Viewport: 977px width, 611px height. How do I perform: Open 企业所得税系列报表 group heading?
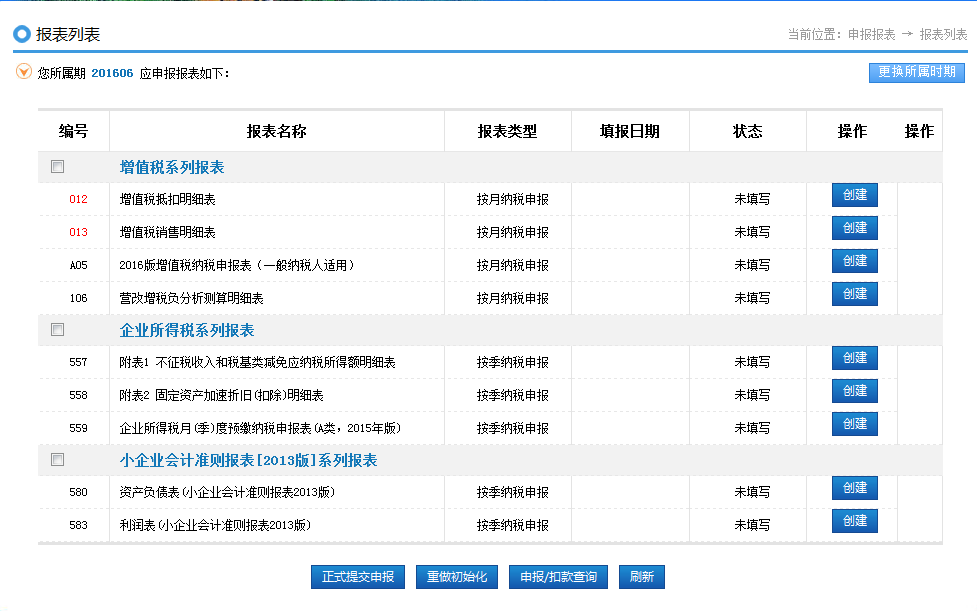point(187,330)
